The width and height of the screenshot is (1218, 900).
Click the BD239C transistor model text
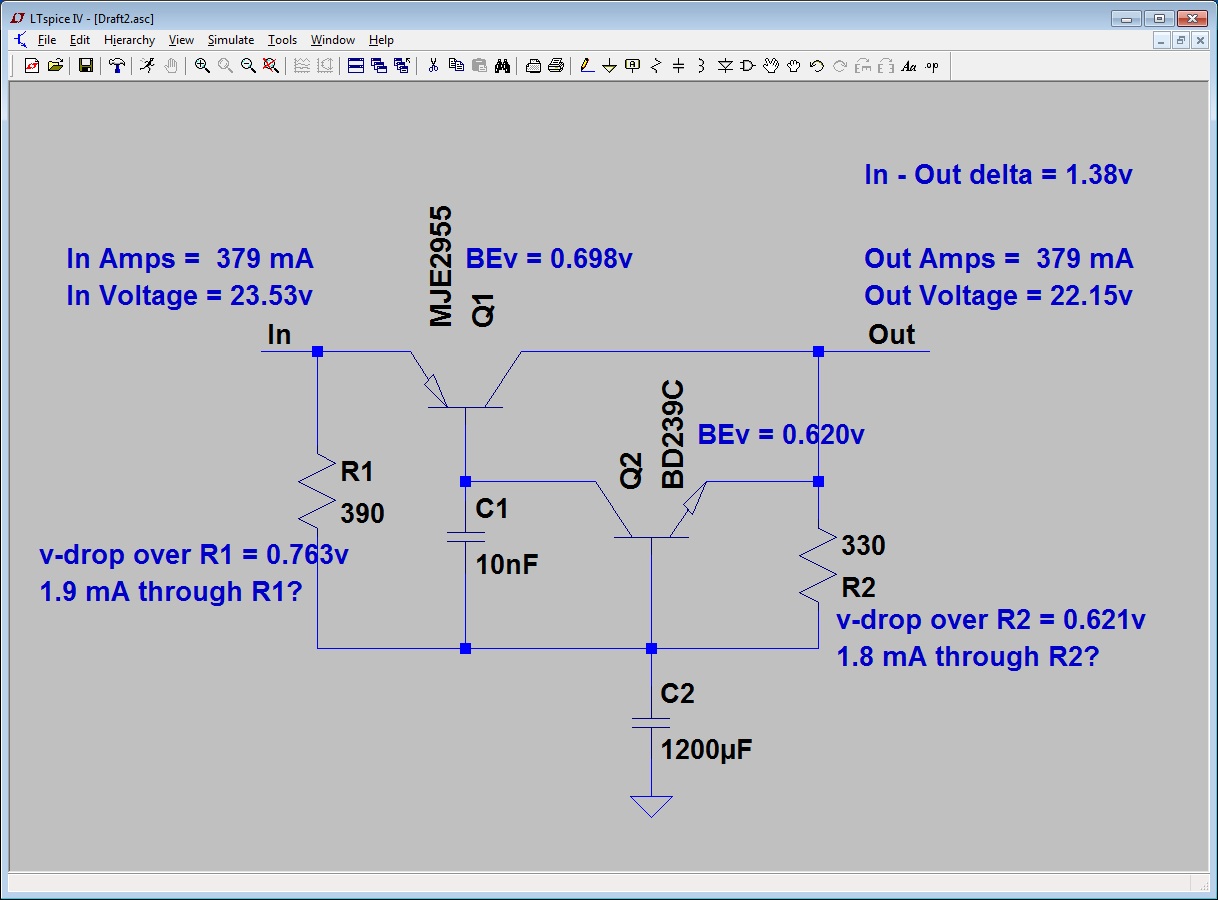click(x=673, y=434)
